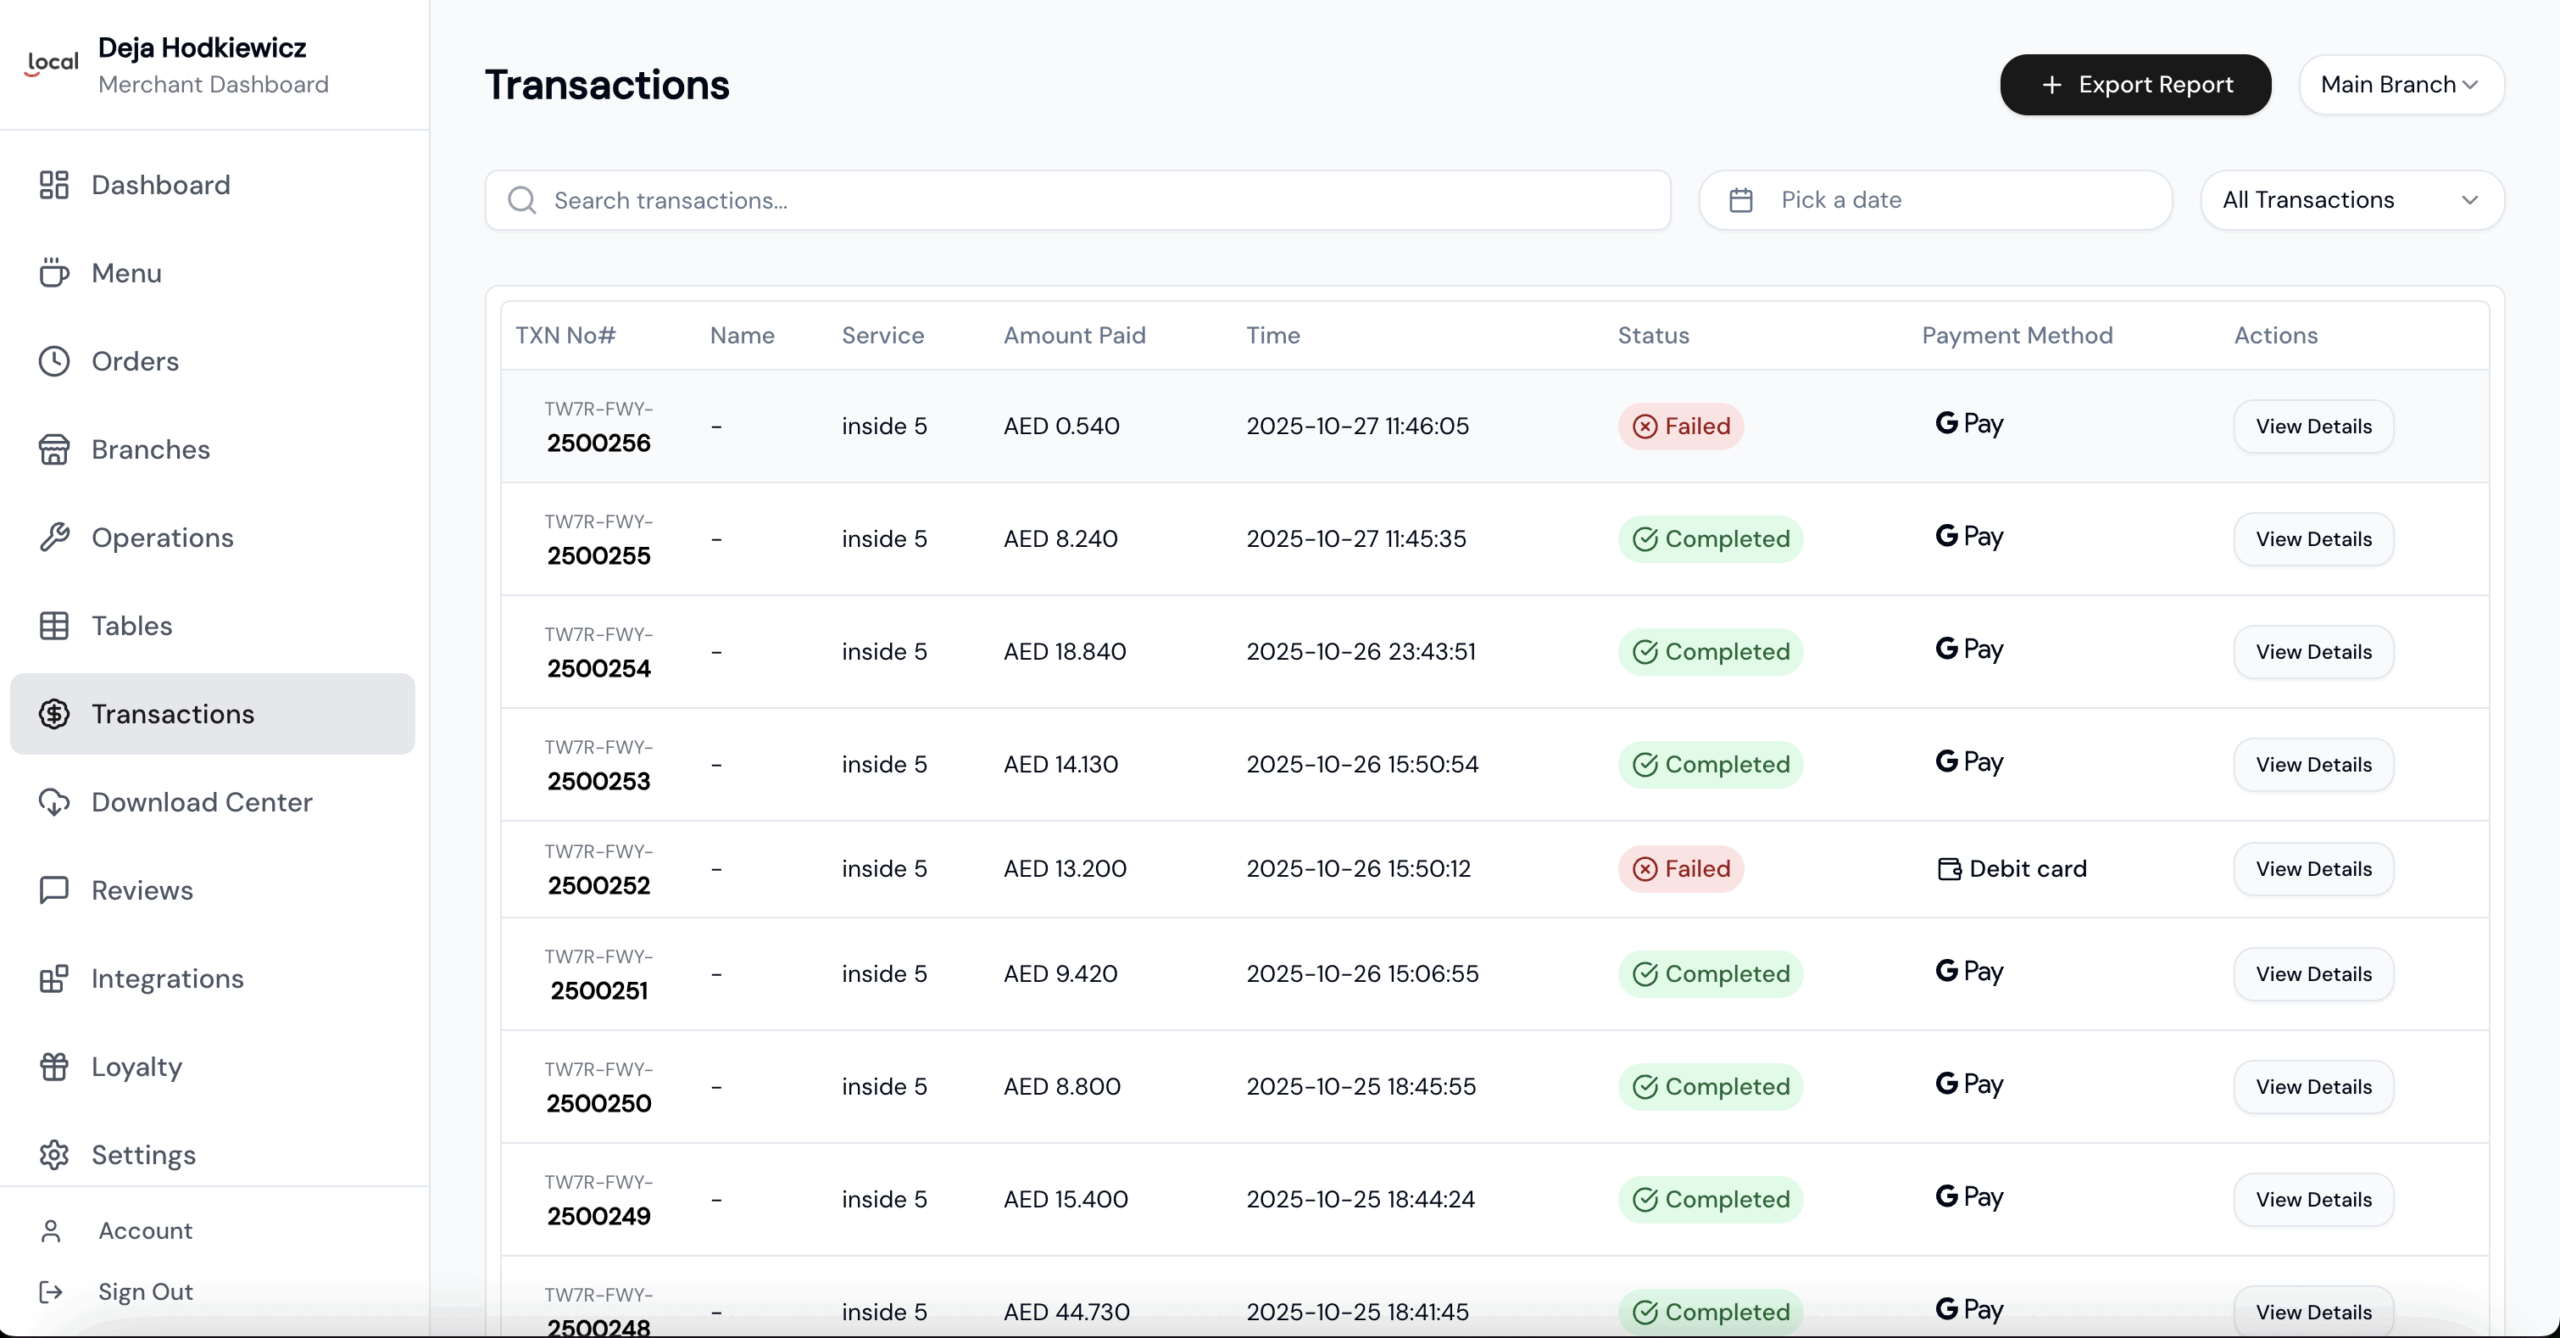The image size is (2560, 1338).
Task: Click the calendar icon in date picker
Action: click(x=1741, y=200)
